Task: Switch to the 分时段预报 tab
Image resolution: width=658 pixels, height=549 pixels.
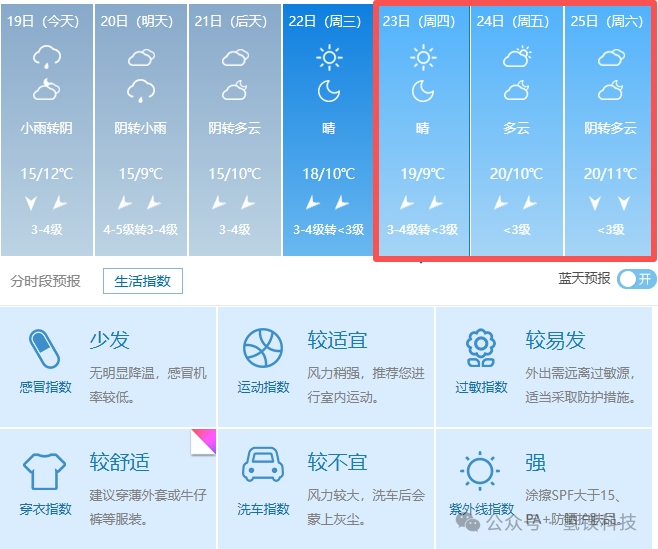Action: (x=46, y=281)
